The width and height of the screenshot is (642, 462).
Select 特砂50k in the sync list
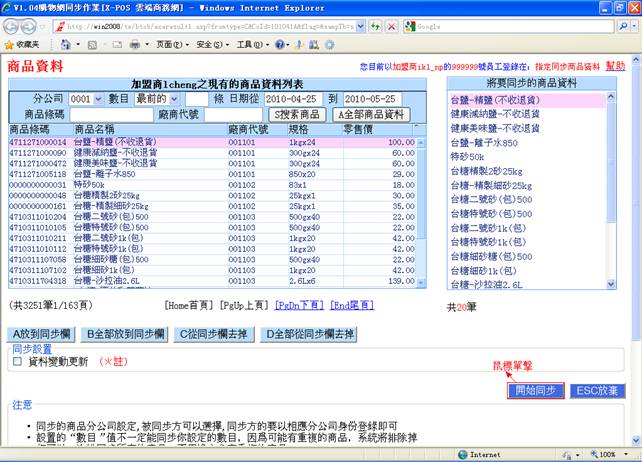(x=468, y=157)
